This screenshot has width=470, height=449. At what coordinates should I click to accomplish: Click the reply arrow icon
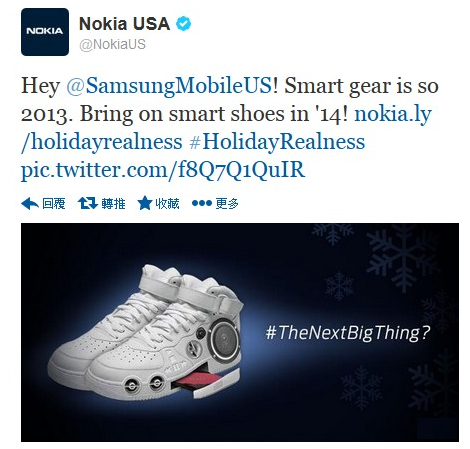[30, 203]
